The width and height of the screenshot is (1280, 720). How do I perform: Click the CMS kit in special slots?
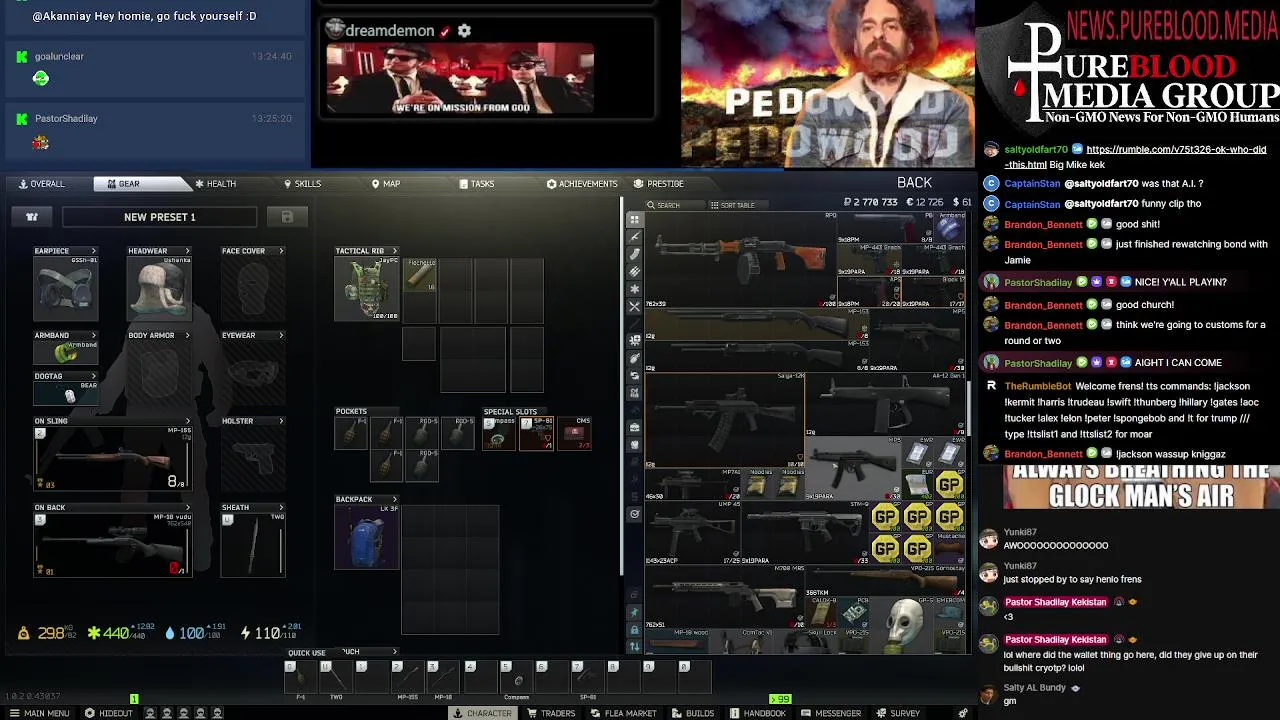[x=575, y=433]
